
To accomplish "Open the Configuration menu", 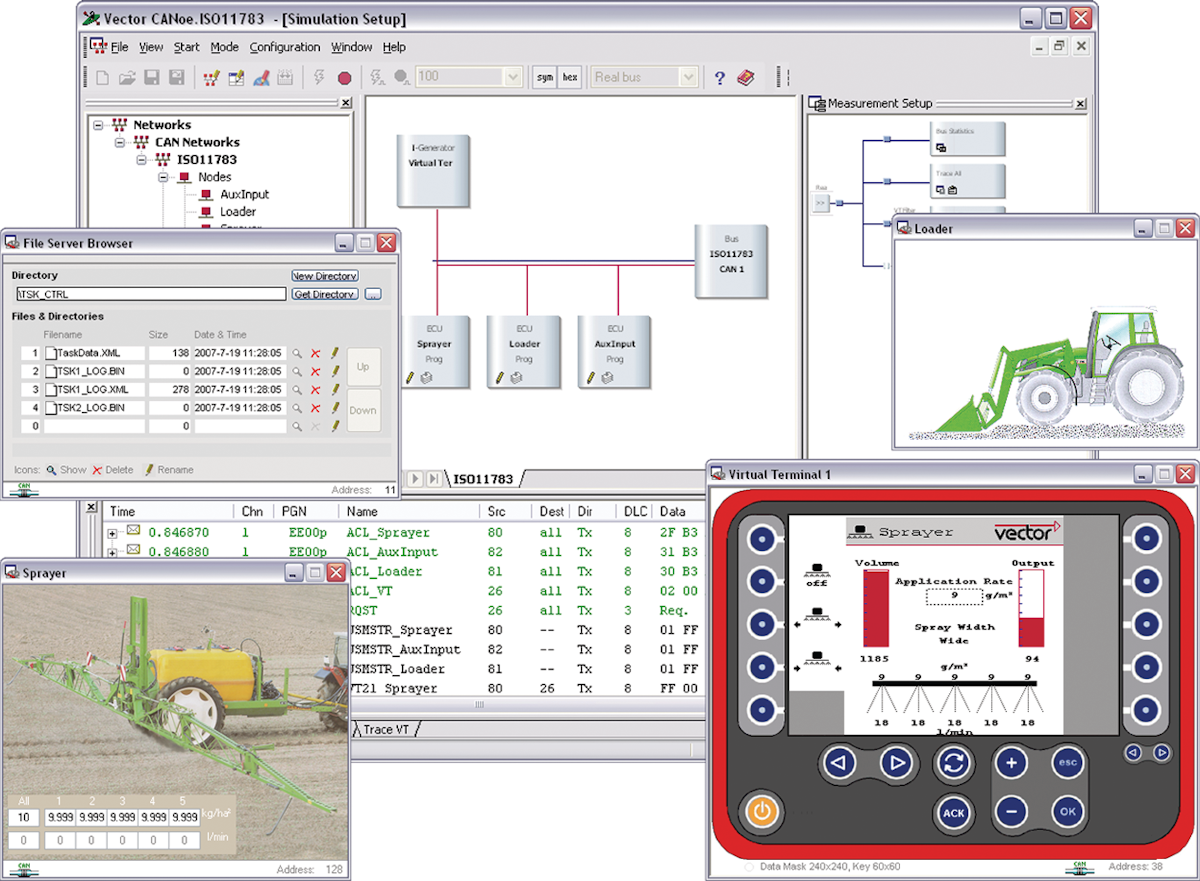I will click(x=284, y=47).
